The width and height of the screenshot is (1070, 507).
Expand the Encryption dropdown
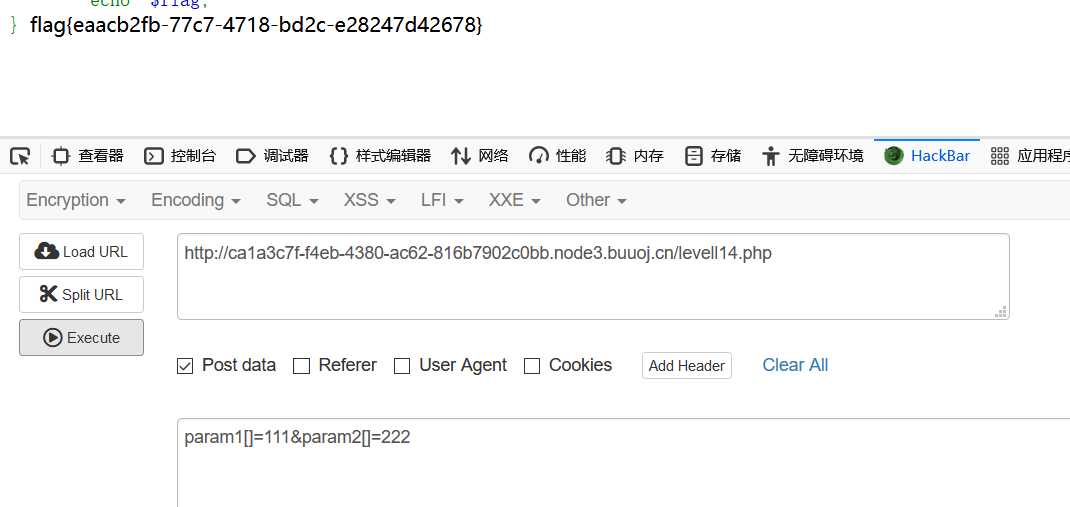pyautogui.click(x=76, y=200)
